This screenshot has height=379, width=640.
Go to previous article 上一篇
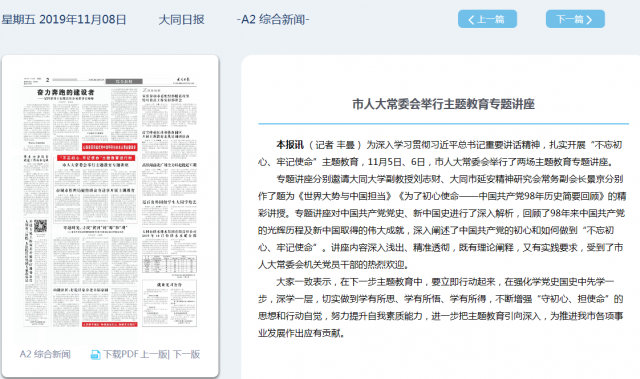tap(487, 19)
